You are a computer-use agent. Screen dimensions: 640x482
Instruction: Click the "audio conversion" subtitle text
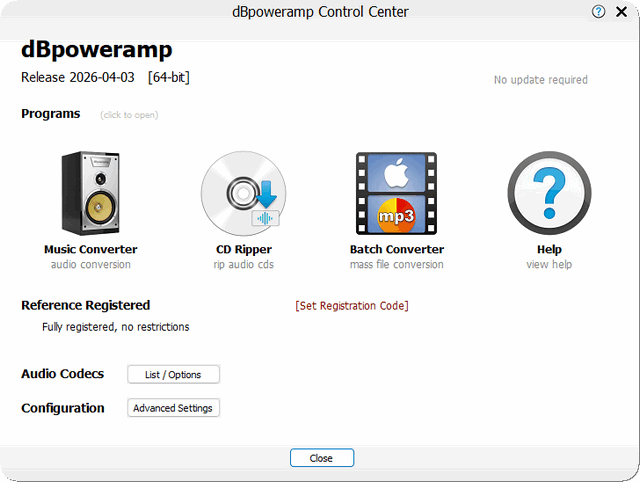[91, 265]
